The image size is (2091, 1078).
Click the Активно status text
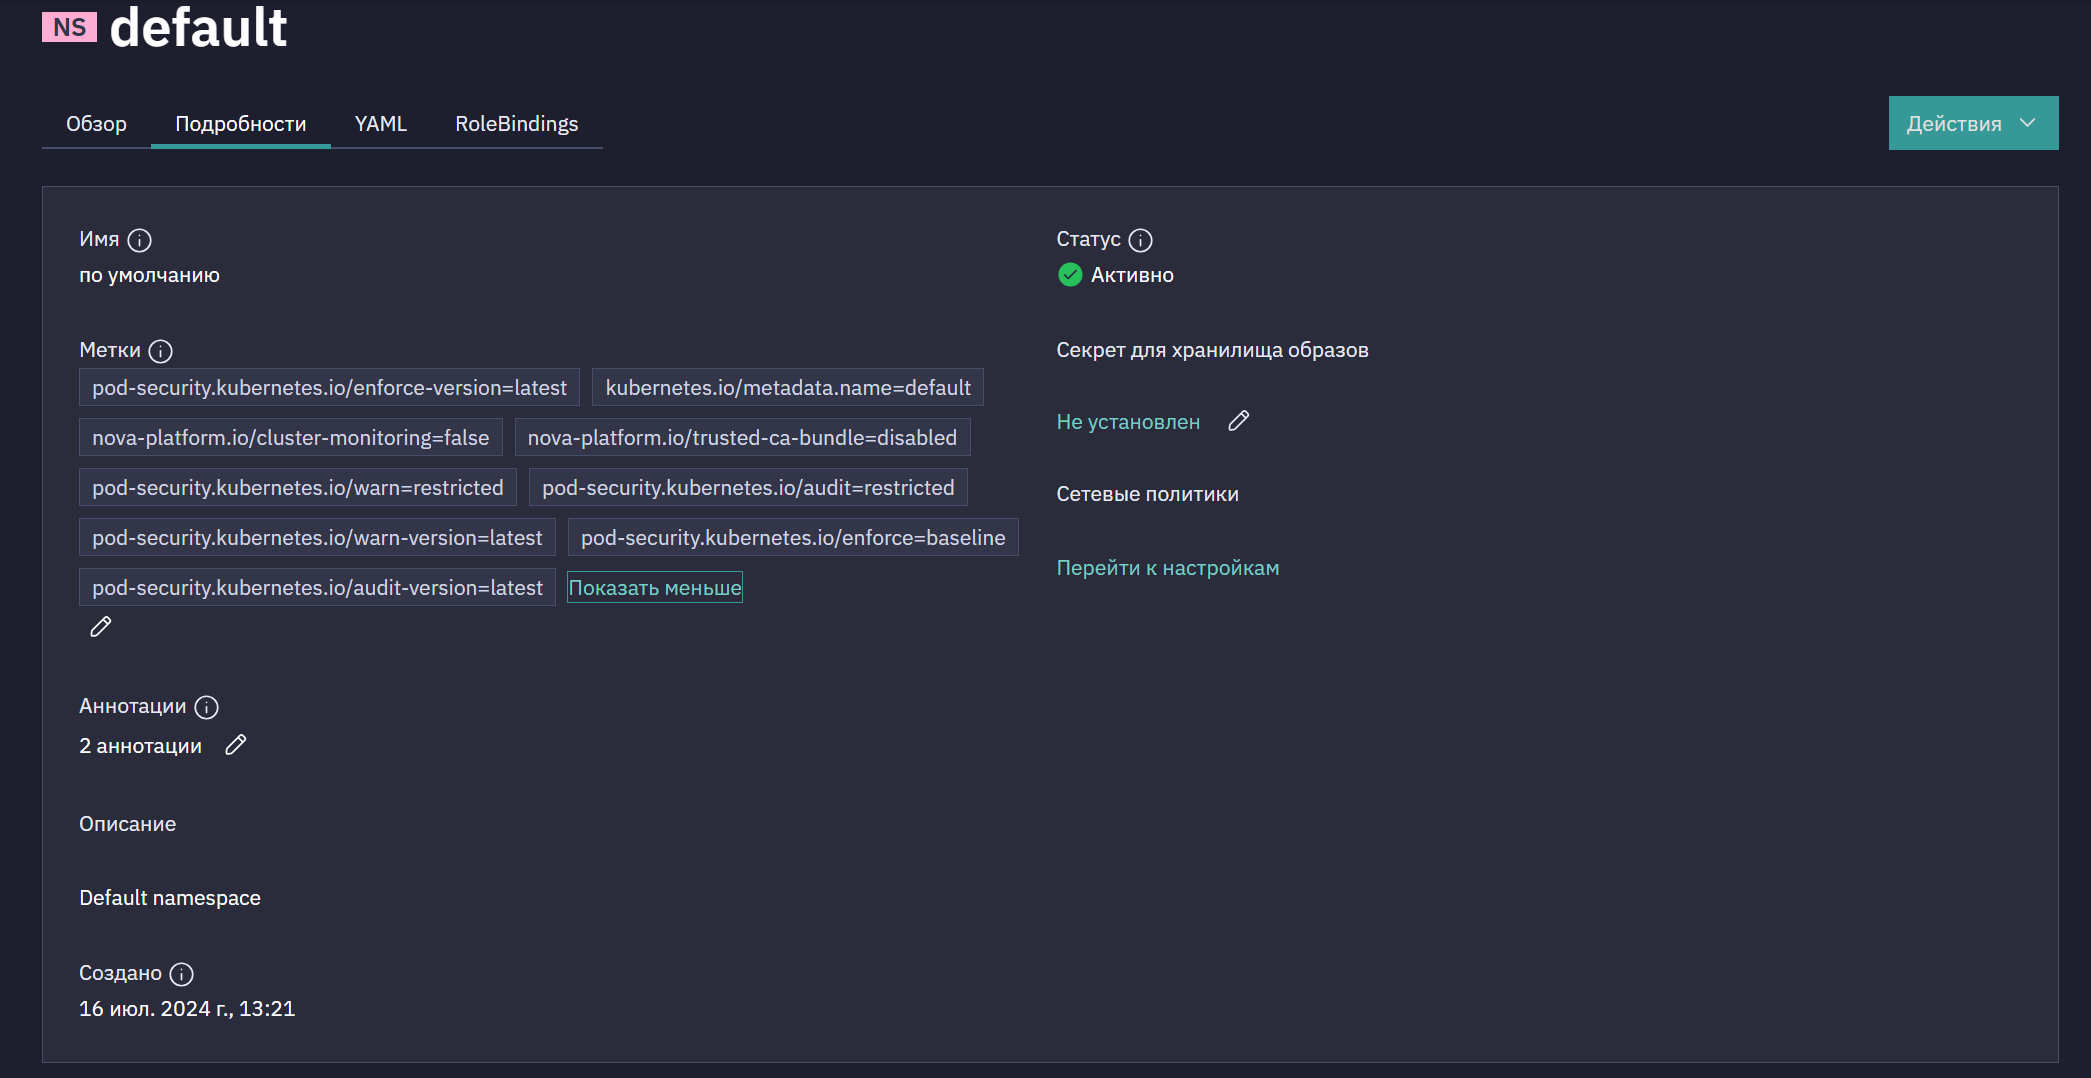(1132, 275)
